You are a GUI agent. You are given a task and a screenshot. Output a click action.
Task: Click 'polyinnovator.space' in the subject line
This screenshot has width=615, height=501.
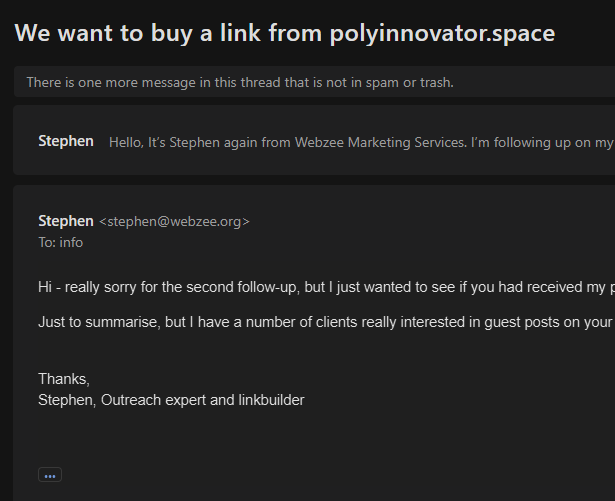click(x=442, y=33)
